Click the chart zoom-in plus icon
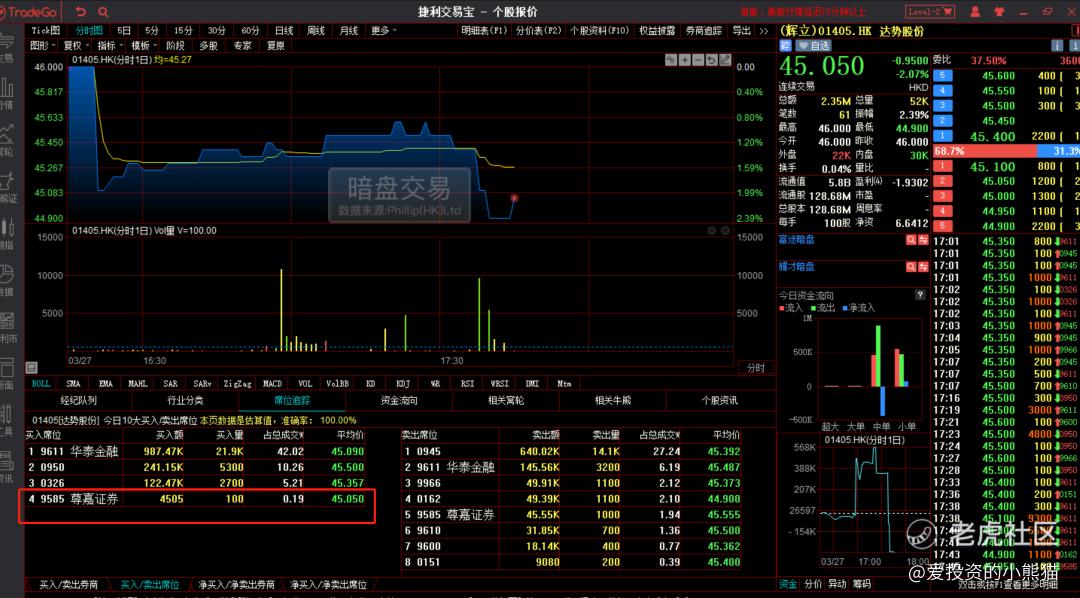The height and width of the screenshot is (598, 1080). click(685, 60)
